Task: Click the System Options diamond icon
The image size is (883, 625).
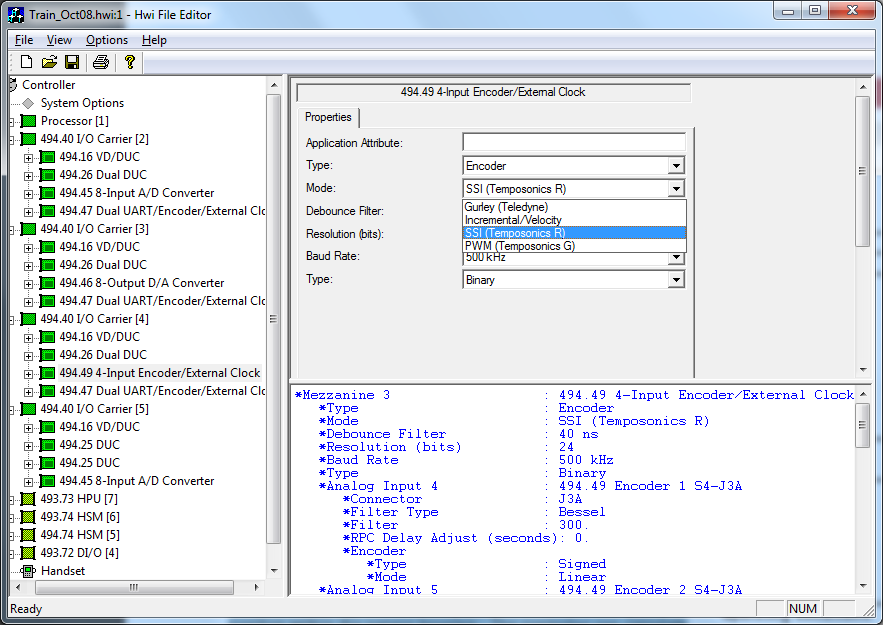Action: tap(28, 103)
